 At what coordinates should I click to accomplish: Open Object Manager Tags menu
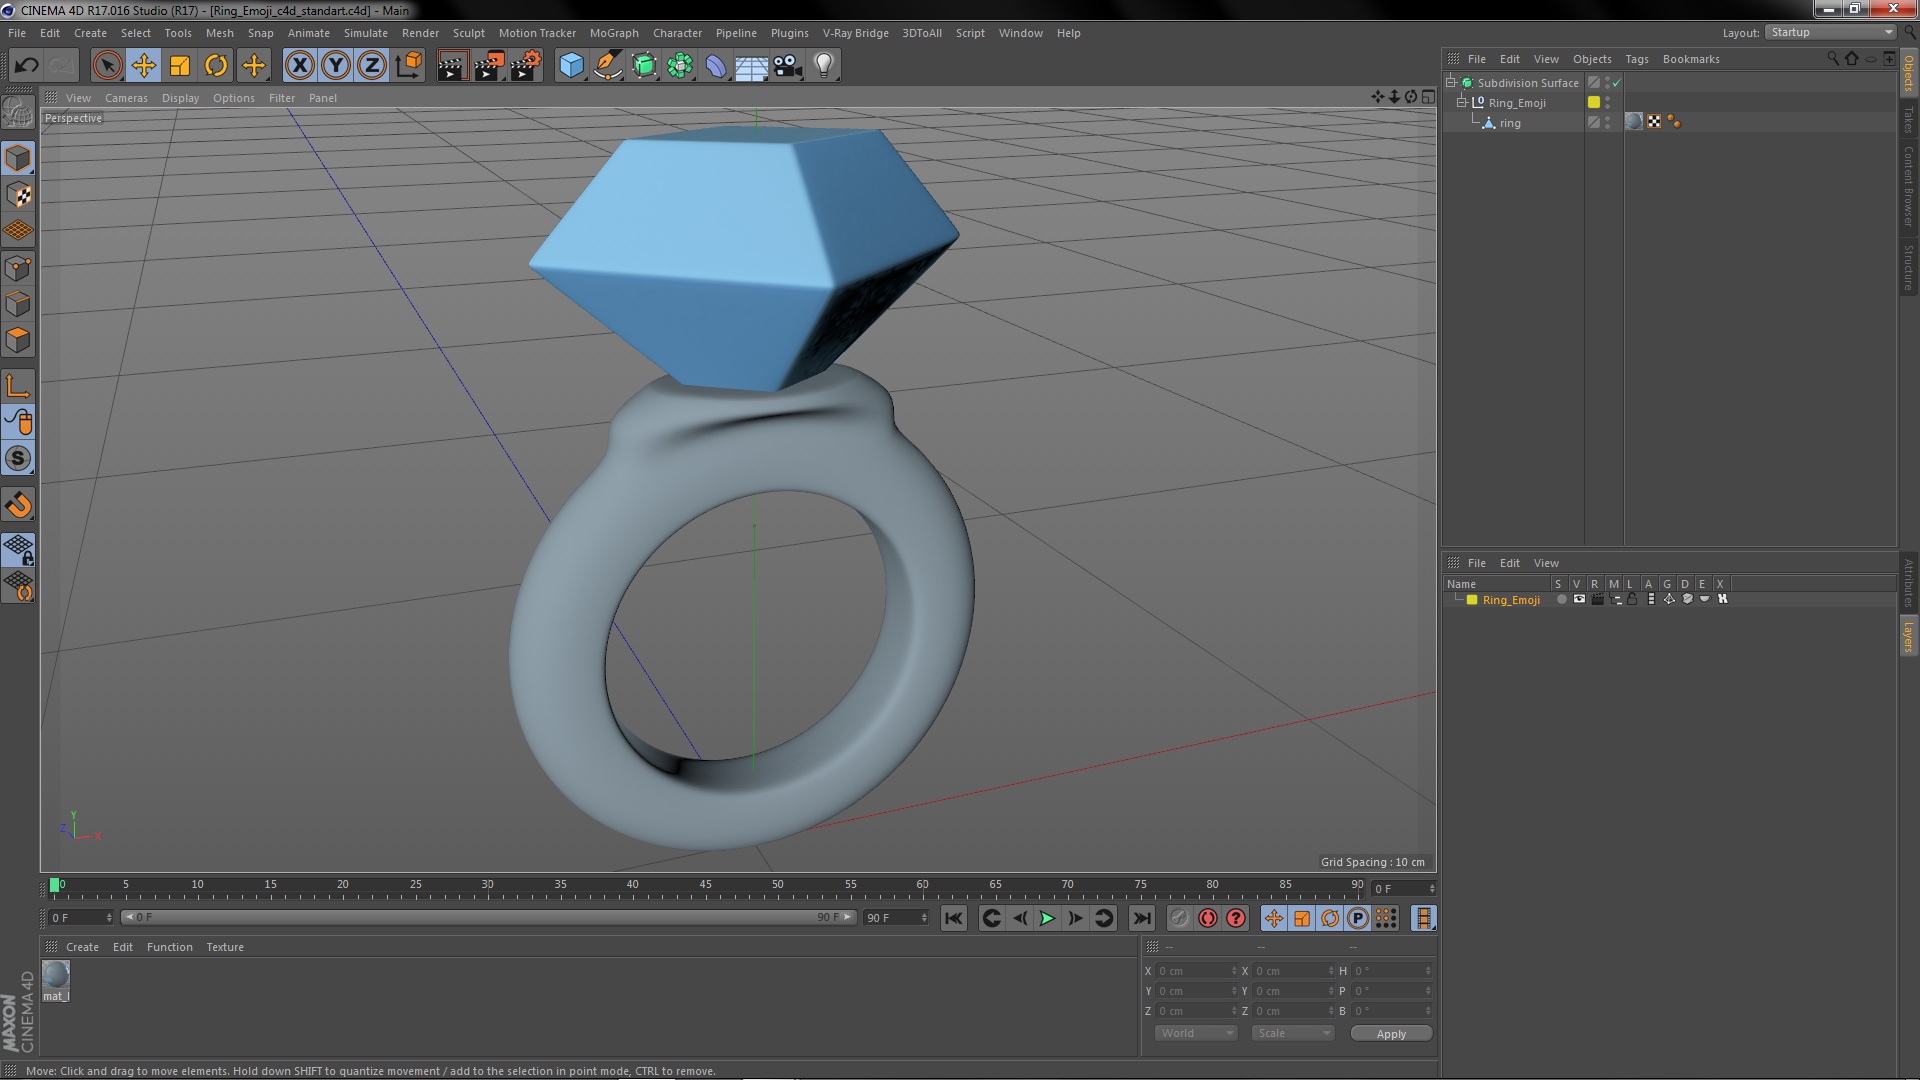1636,59
